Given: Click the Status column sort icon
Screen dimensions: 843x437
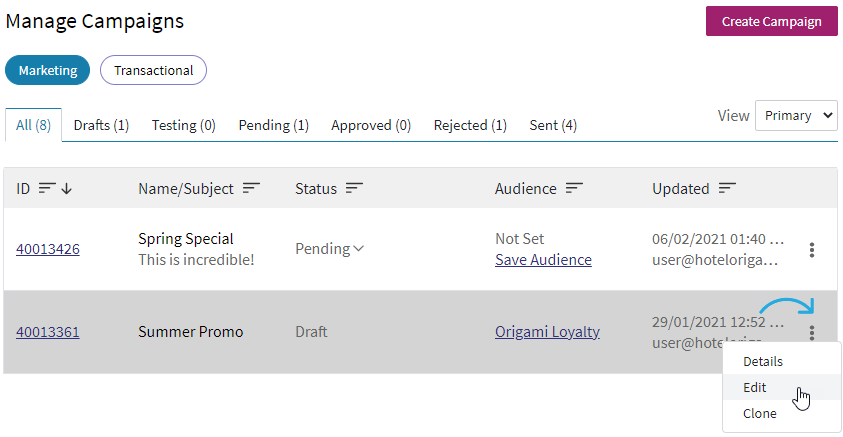Looking at the screenshot, I should (354, 188).
